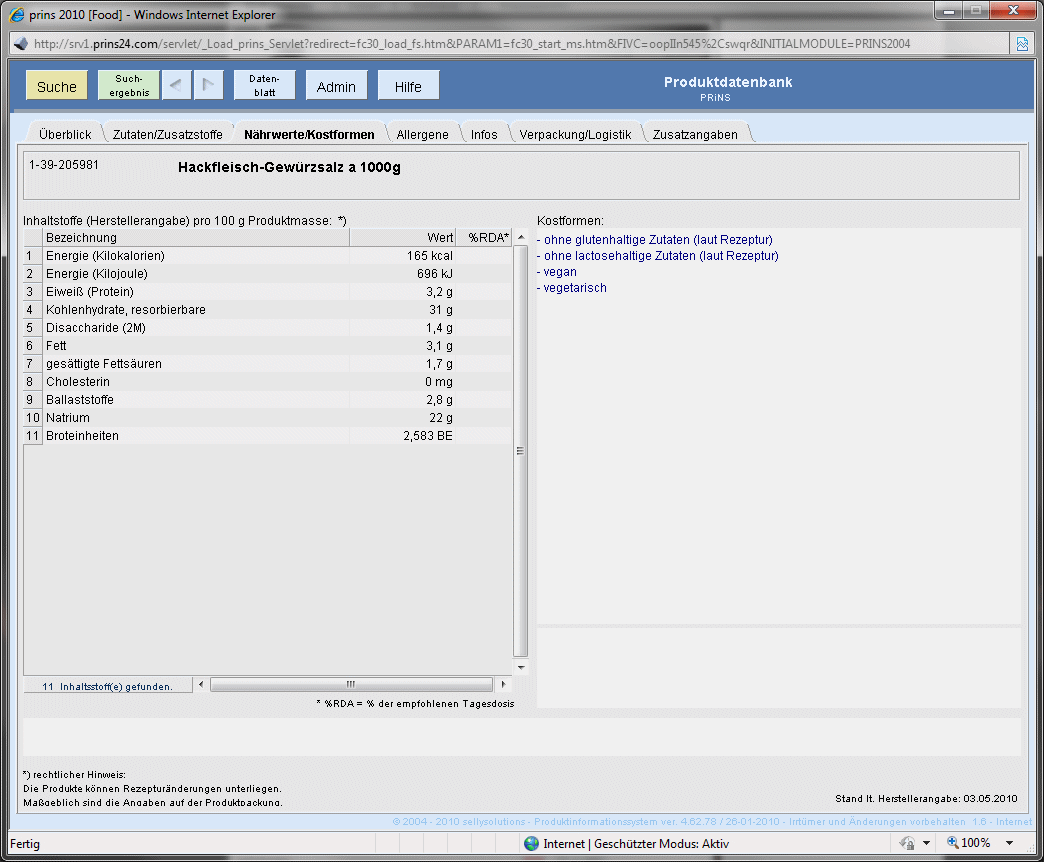Open the Allergene tab

[422, 134]
